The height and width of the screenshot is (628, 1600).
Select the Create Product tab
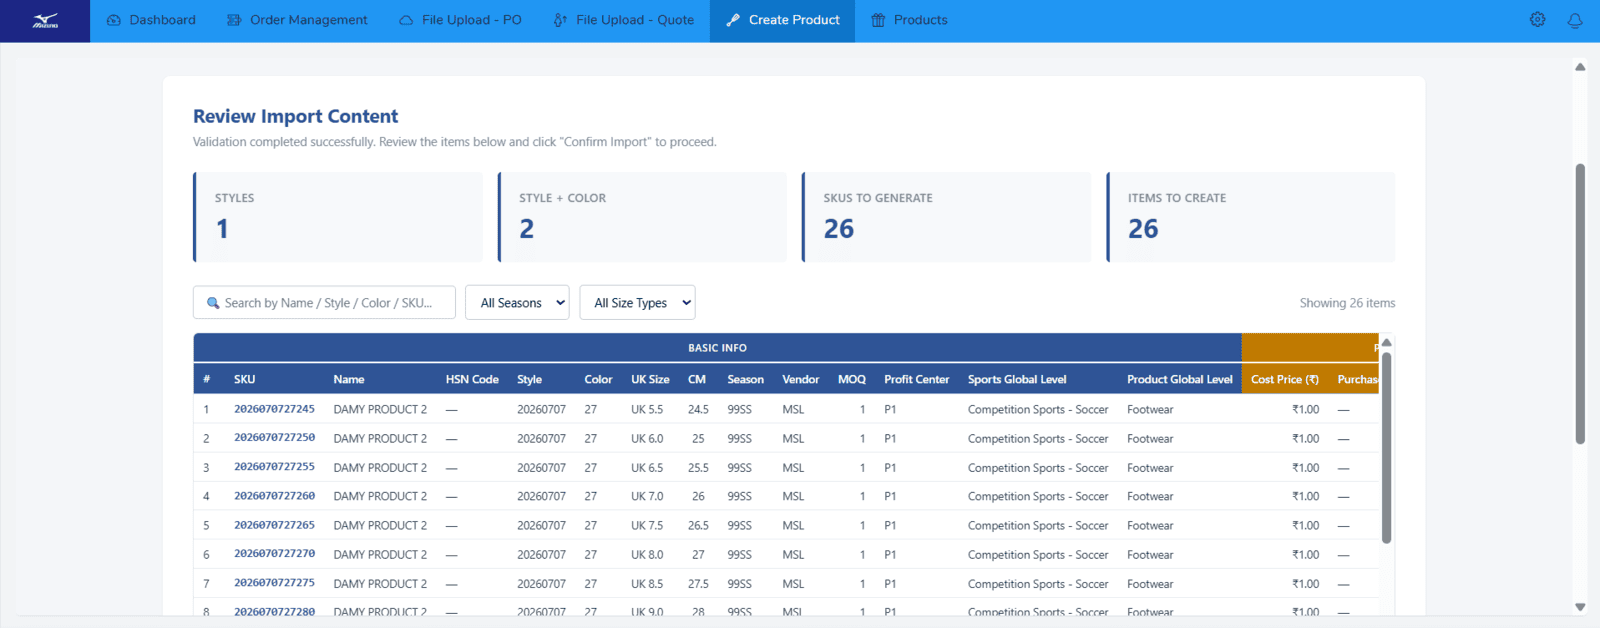(x=782, y=20)
